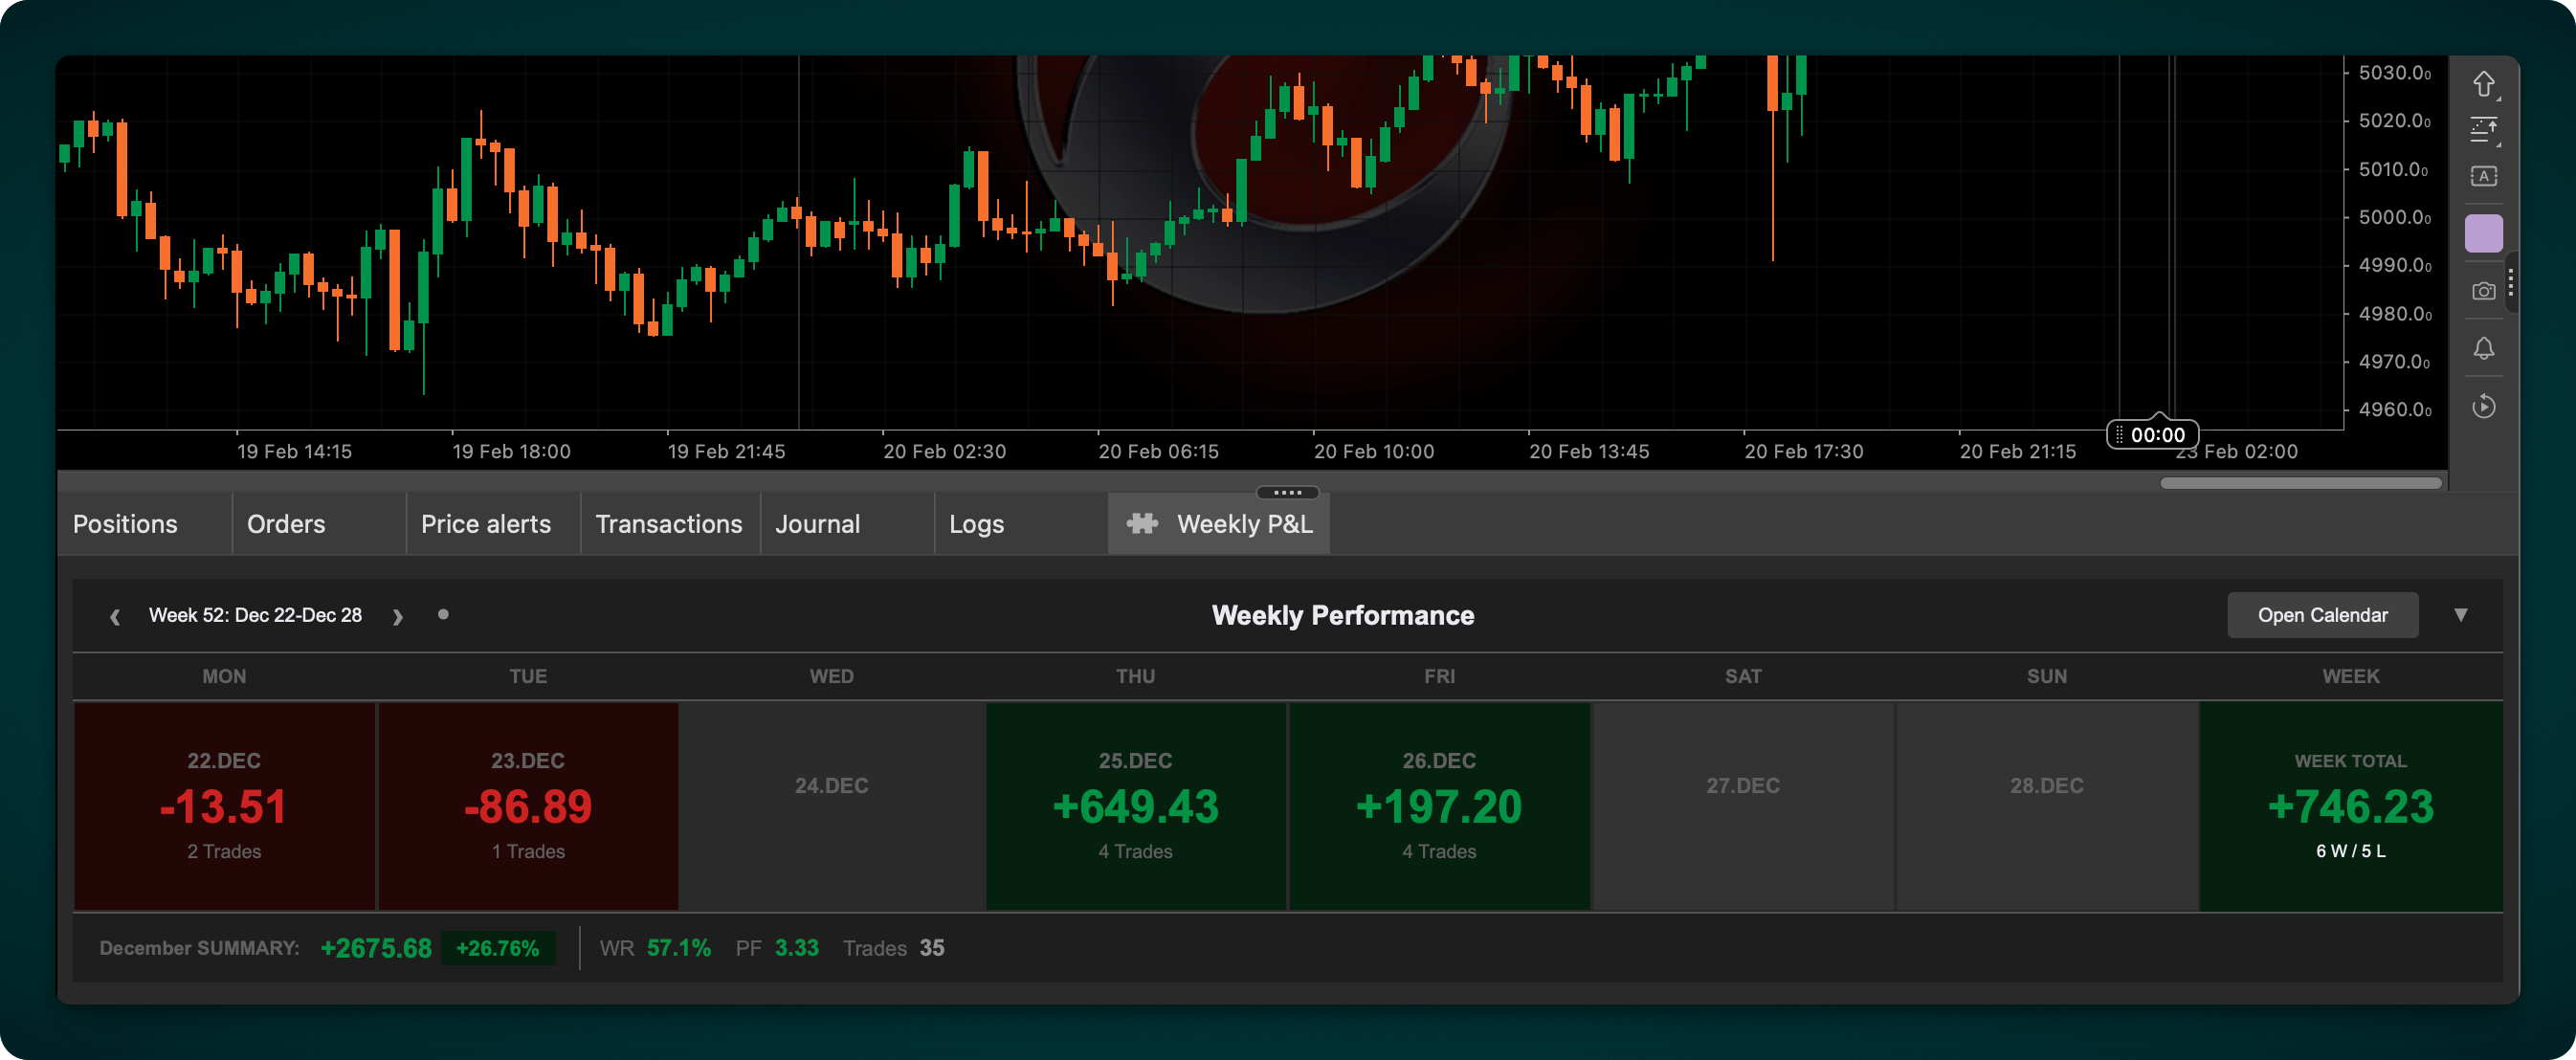Select the Transactions tab

coord(668,523)
